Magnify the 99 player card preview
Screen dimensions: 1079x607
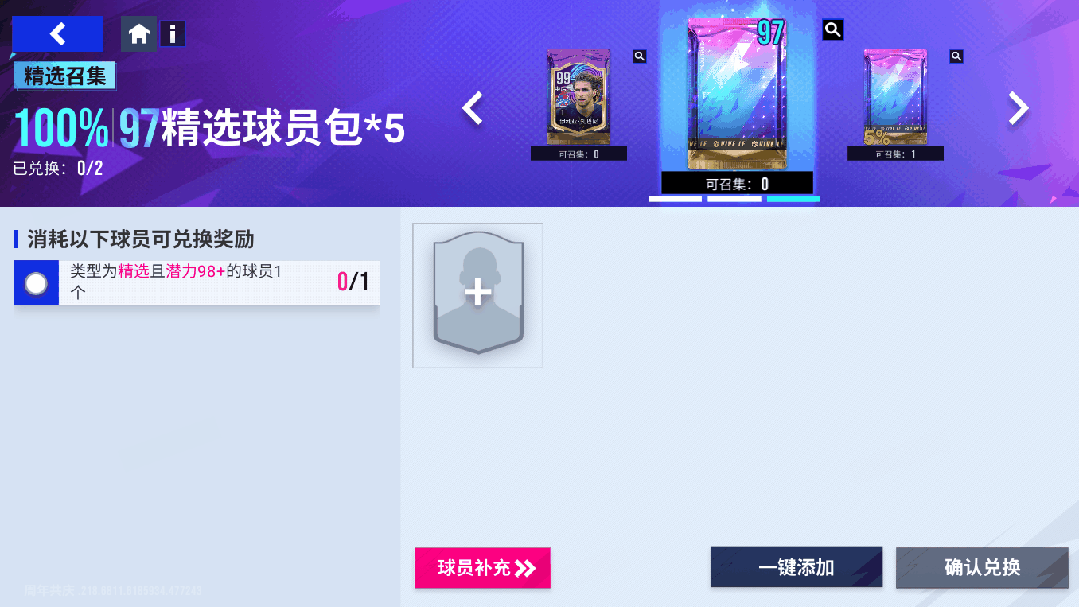(x=639, y=56)
